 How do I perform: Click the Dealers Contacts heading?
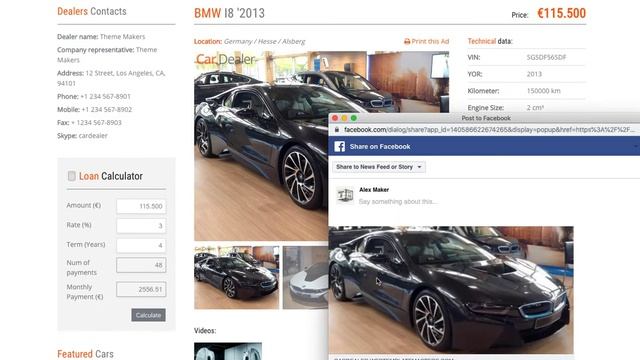[x=92, y=11]
